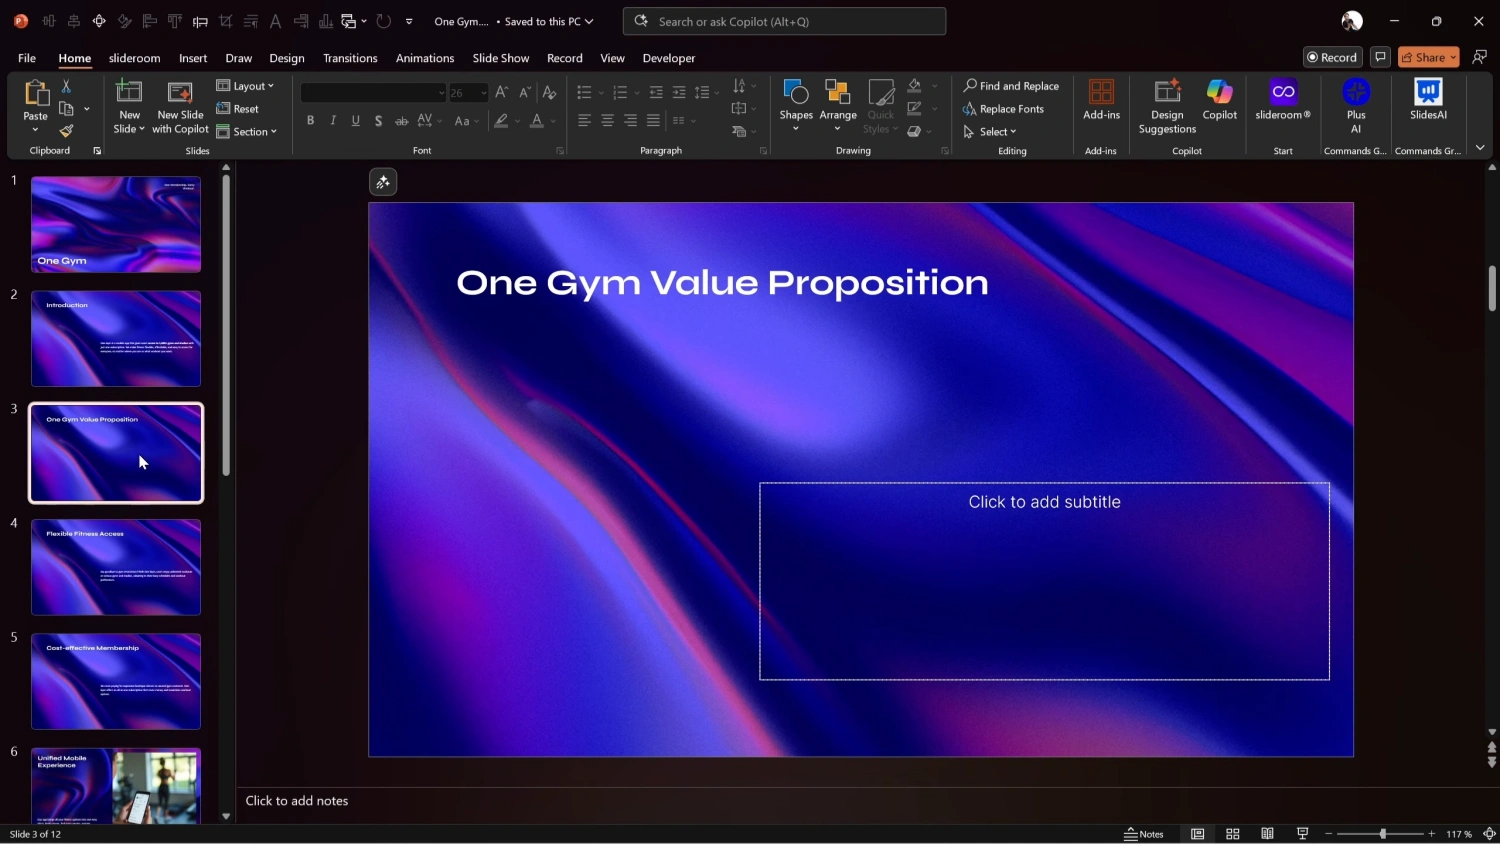Viewport: 1500px width, 844px height.
Task: Click the Format Painter brush icon
Action: tap(66, 131)
